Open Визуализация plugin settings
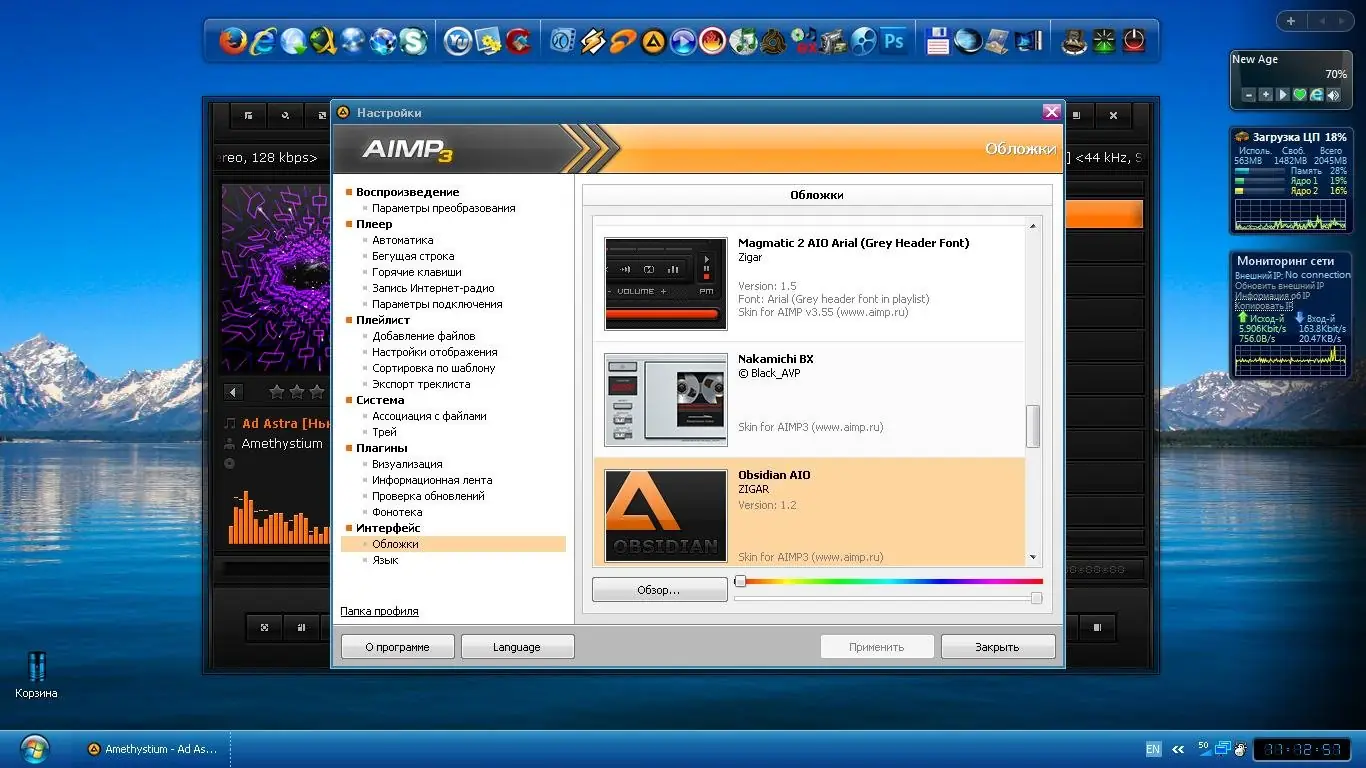 (x=407, y=464)
